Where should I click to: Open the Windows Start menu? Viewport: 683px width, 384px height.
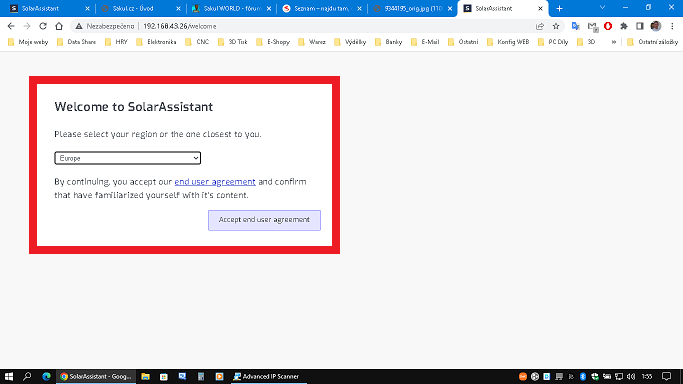pyautogui.click(x=9, y=376)
